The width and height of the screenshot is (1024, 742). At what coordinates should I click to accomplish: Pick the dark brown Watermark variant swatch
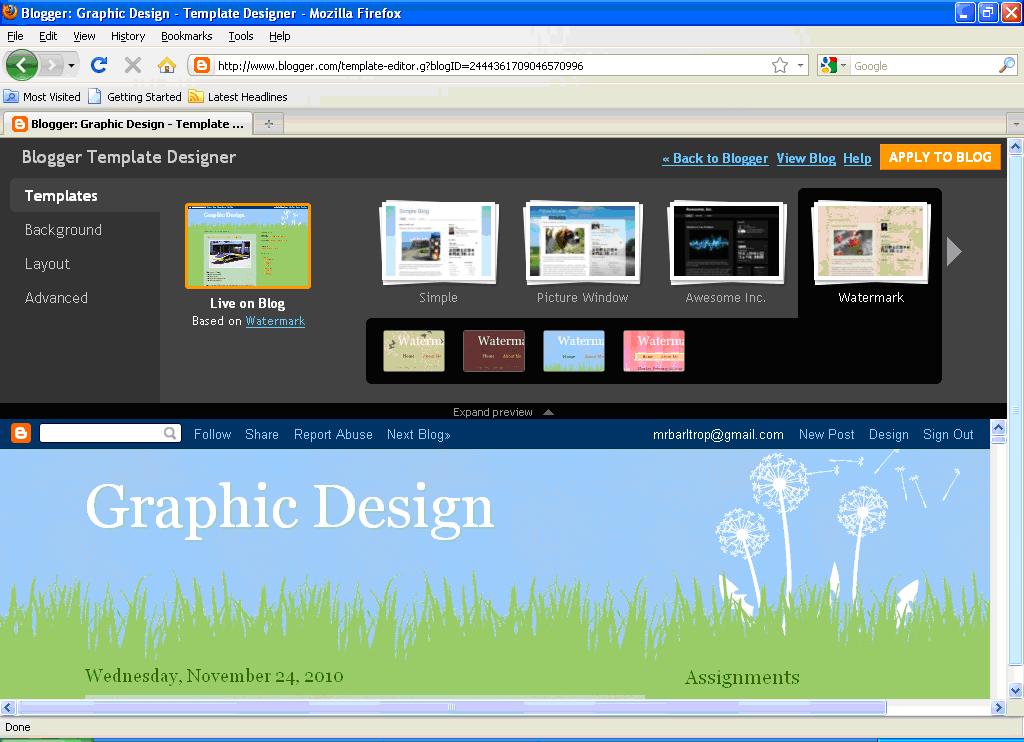tap(494, 351)
